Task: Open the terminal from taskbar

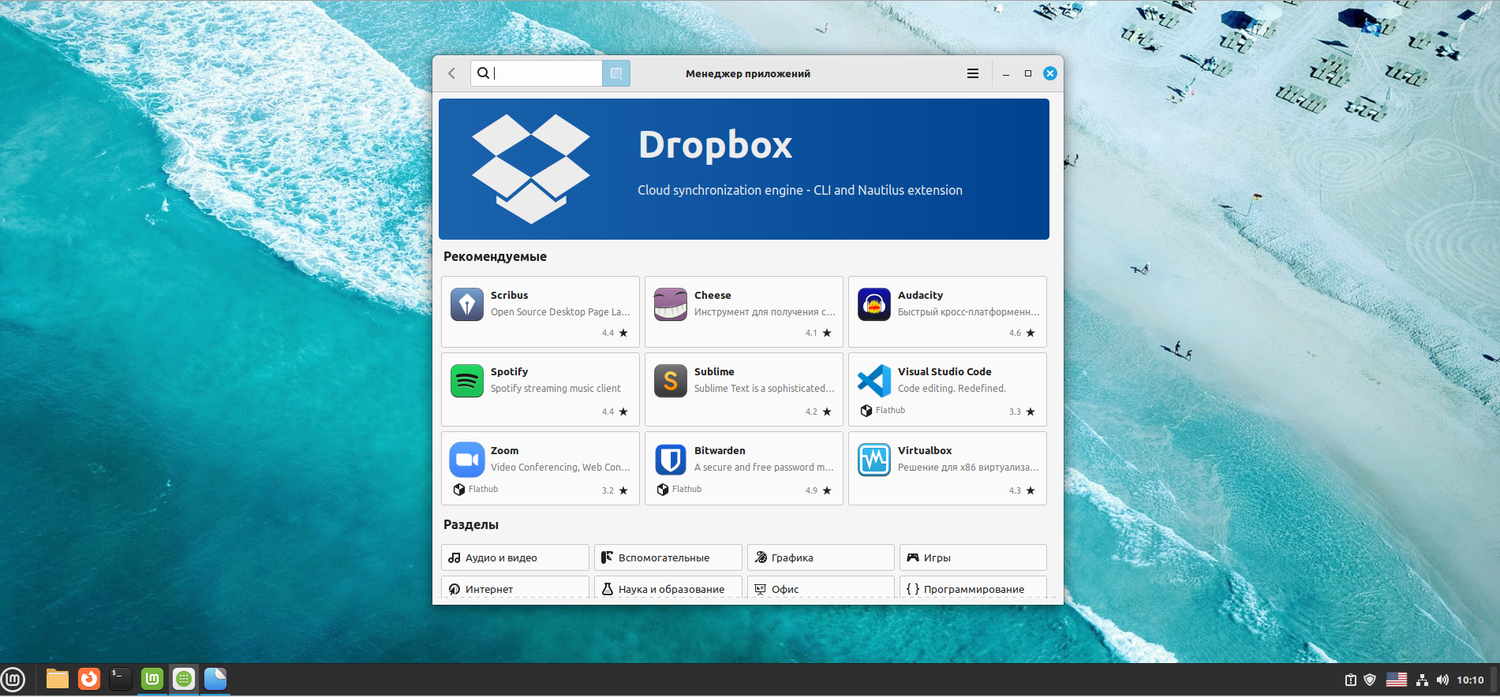Action: coord(120,679)
